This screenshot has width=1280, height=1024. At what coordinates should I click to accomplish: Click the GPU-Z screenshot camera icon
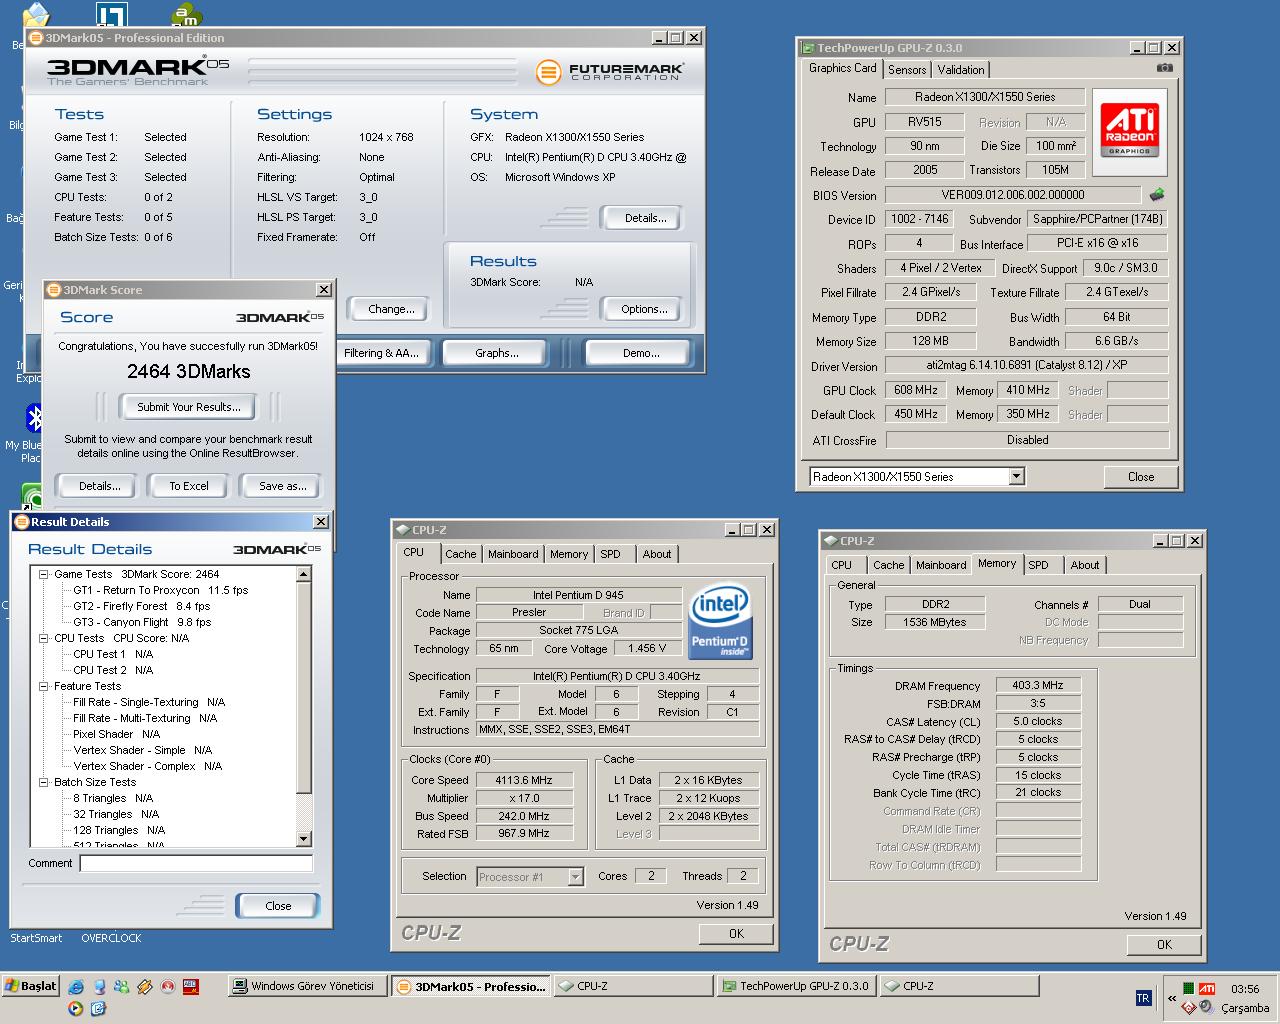1164,68
